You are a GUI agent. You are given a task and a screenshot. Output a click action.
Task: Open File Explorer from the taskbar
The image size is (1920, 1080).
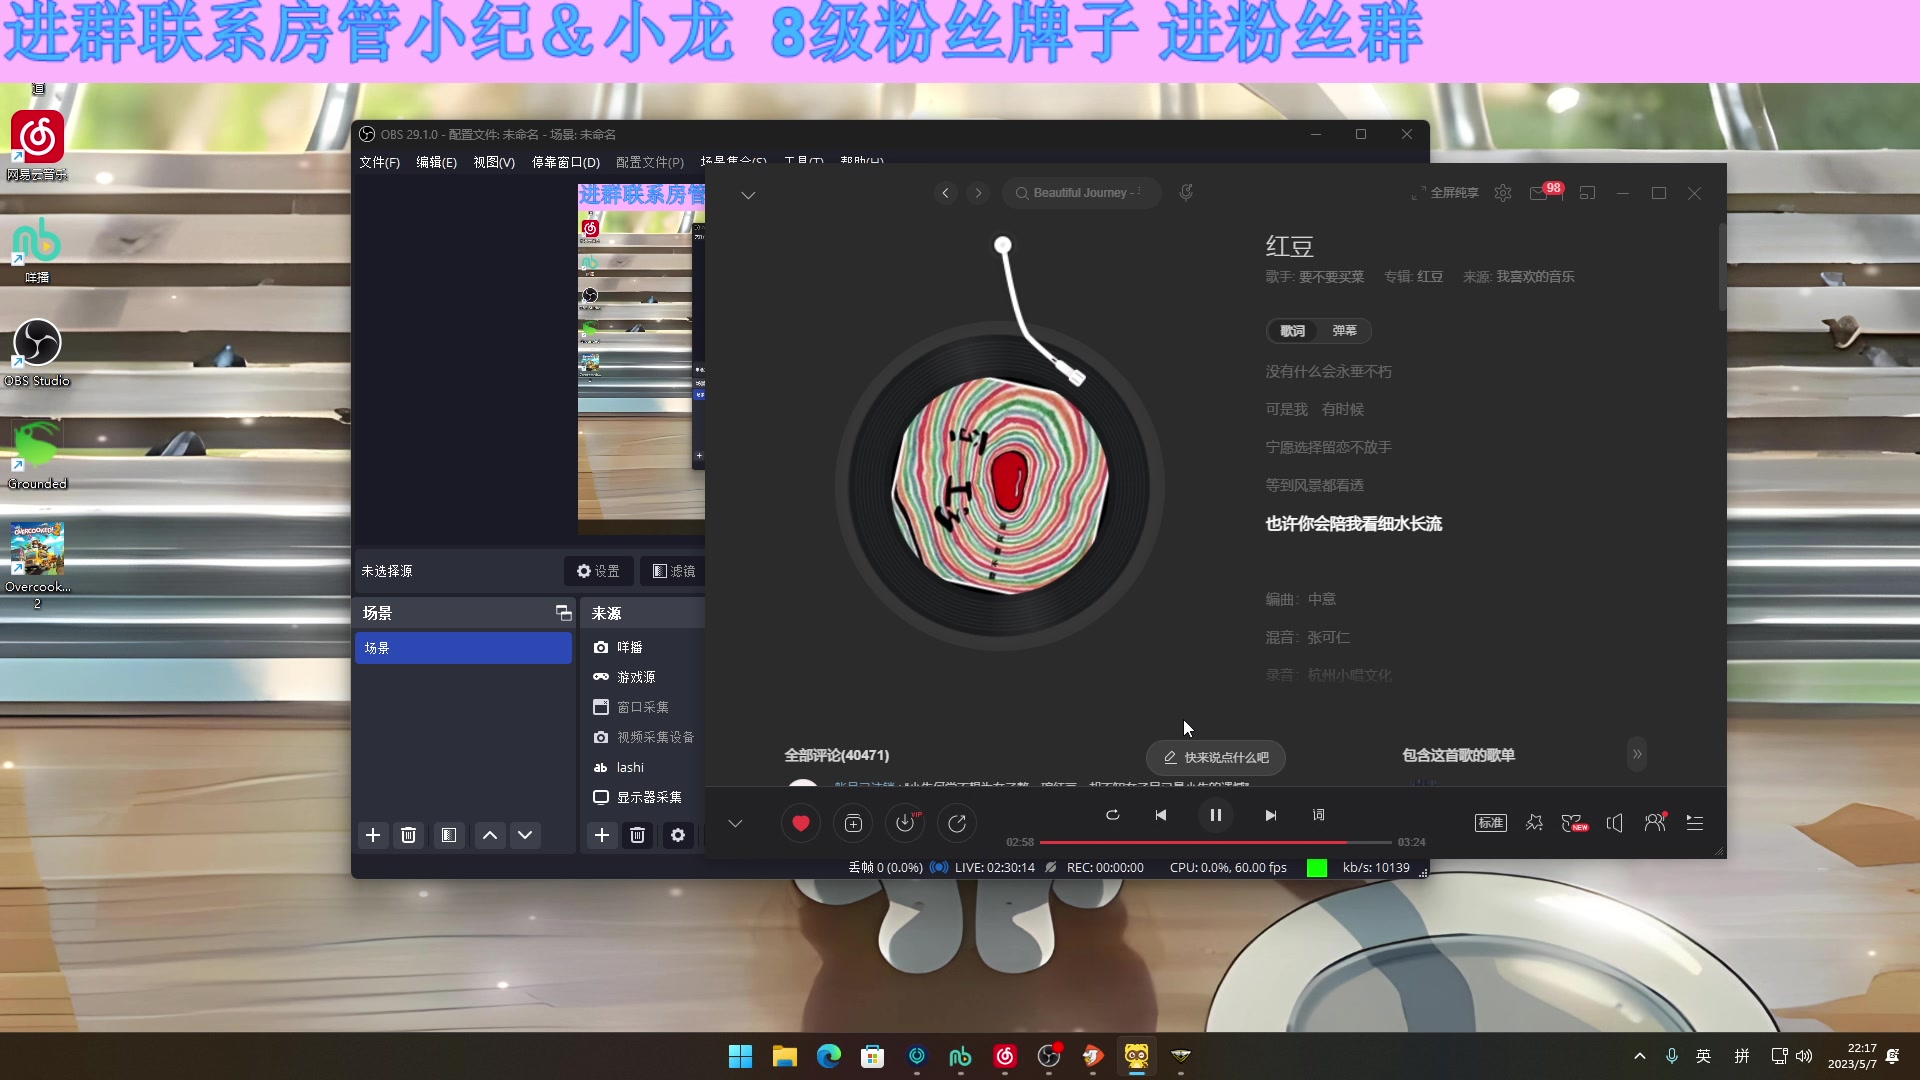pos(784,1056)
